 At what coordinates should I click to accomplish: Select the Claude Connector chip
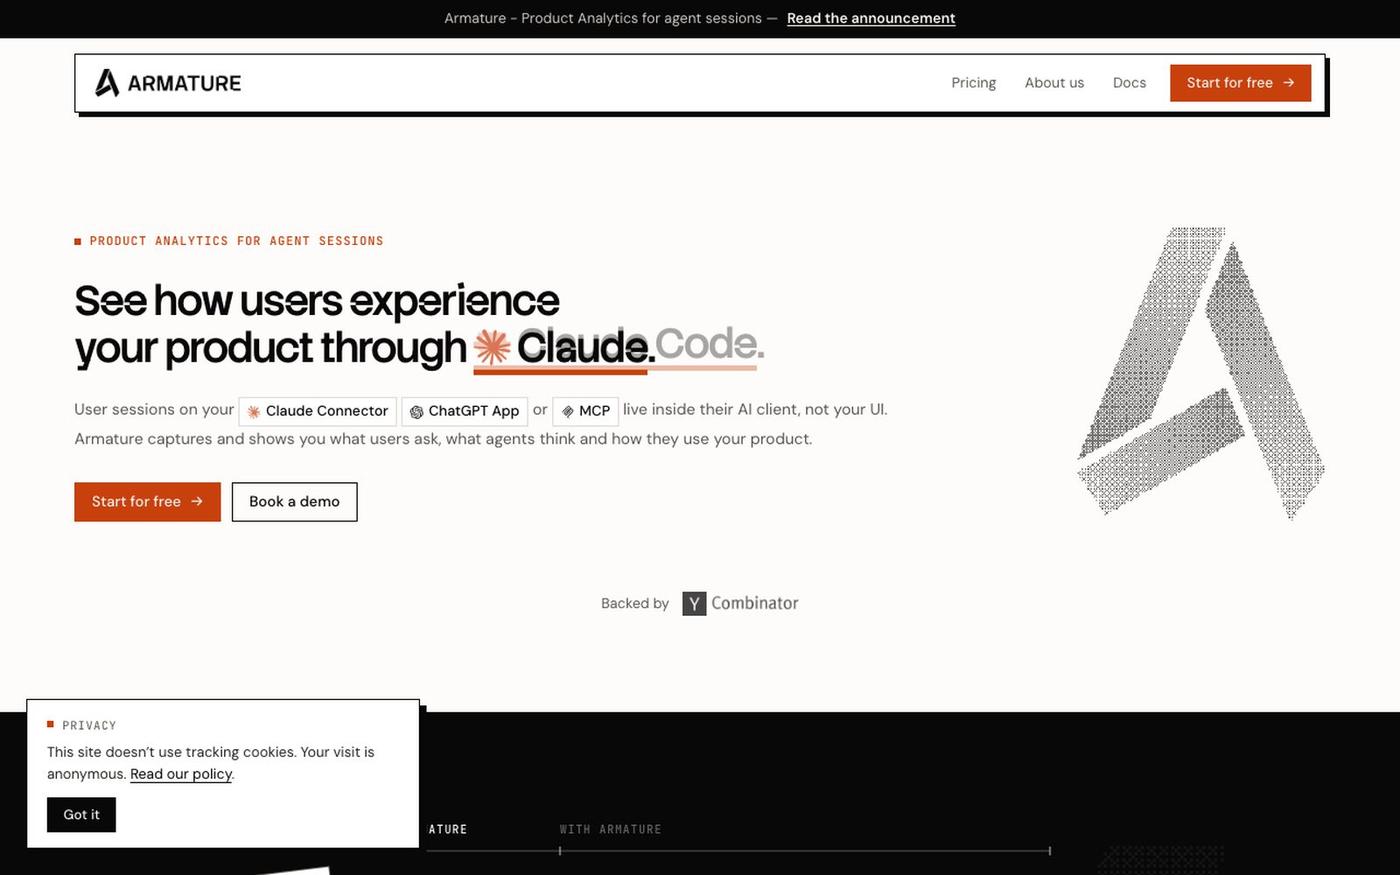317,411
